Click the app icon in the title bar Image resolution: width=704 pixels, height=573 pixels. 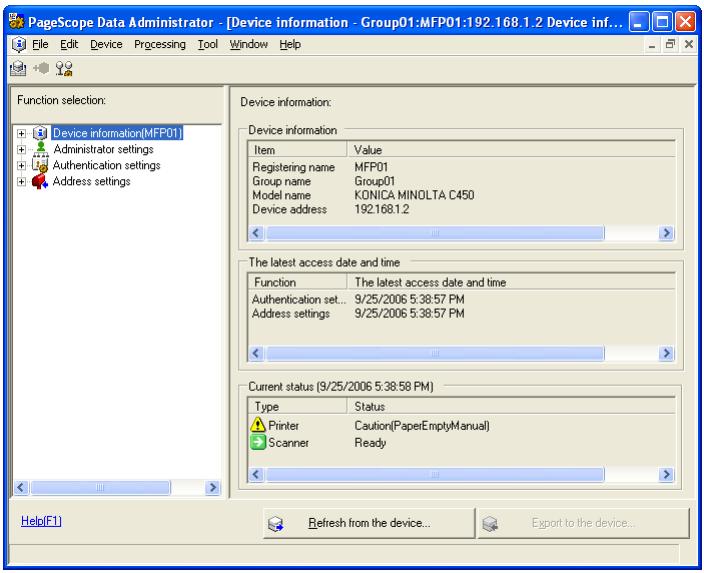(17, 22)
